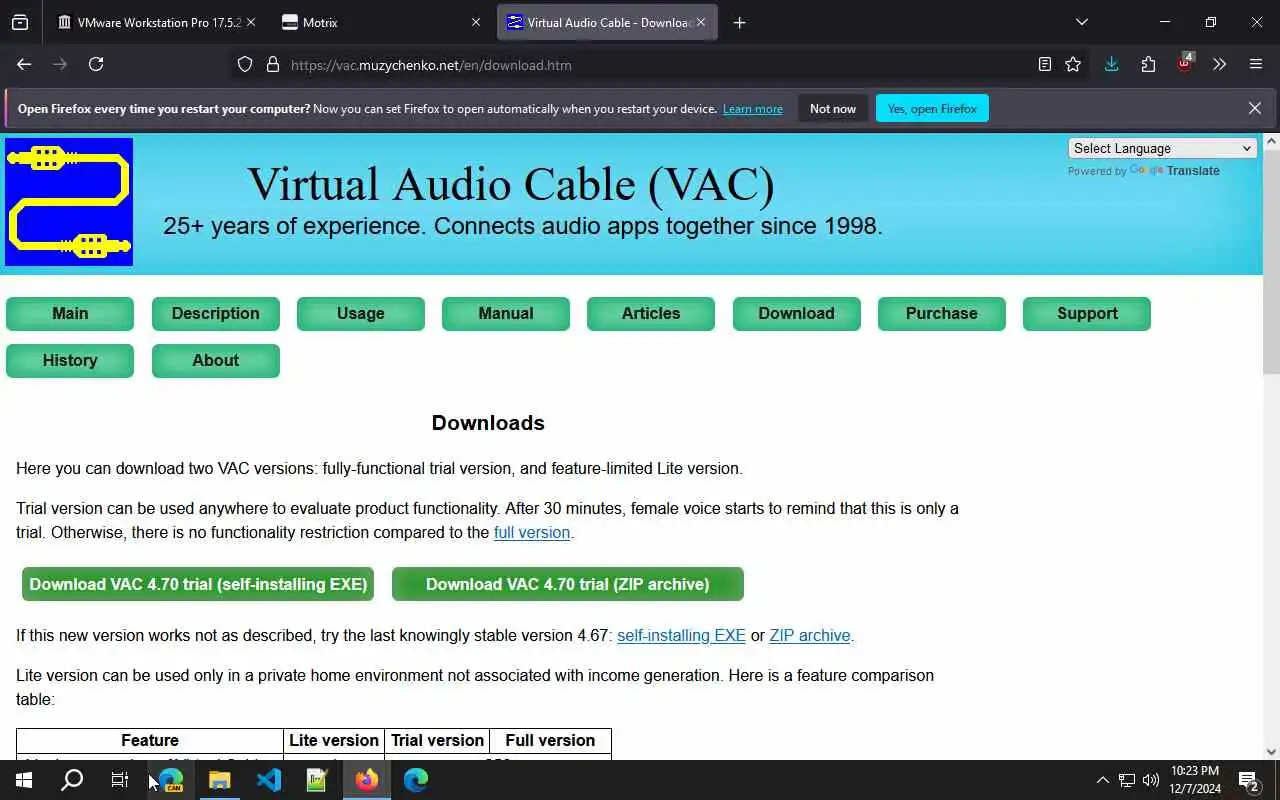Open the Description page
This screenshot has height=800, width=1280.
click(216, 313)
